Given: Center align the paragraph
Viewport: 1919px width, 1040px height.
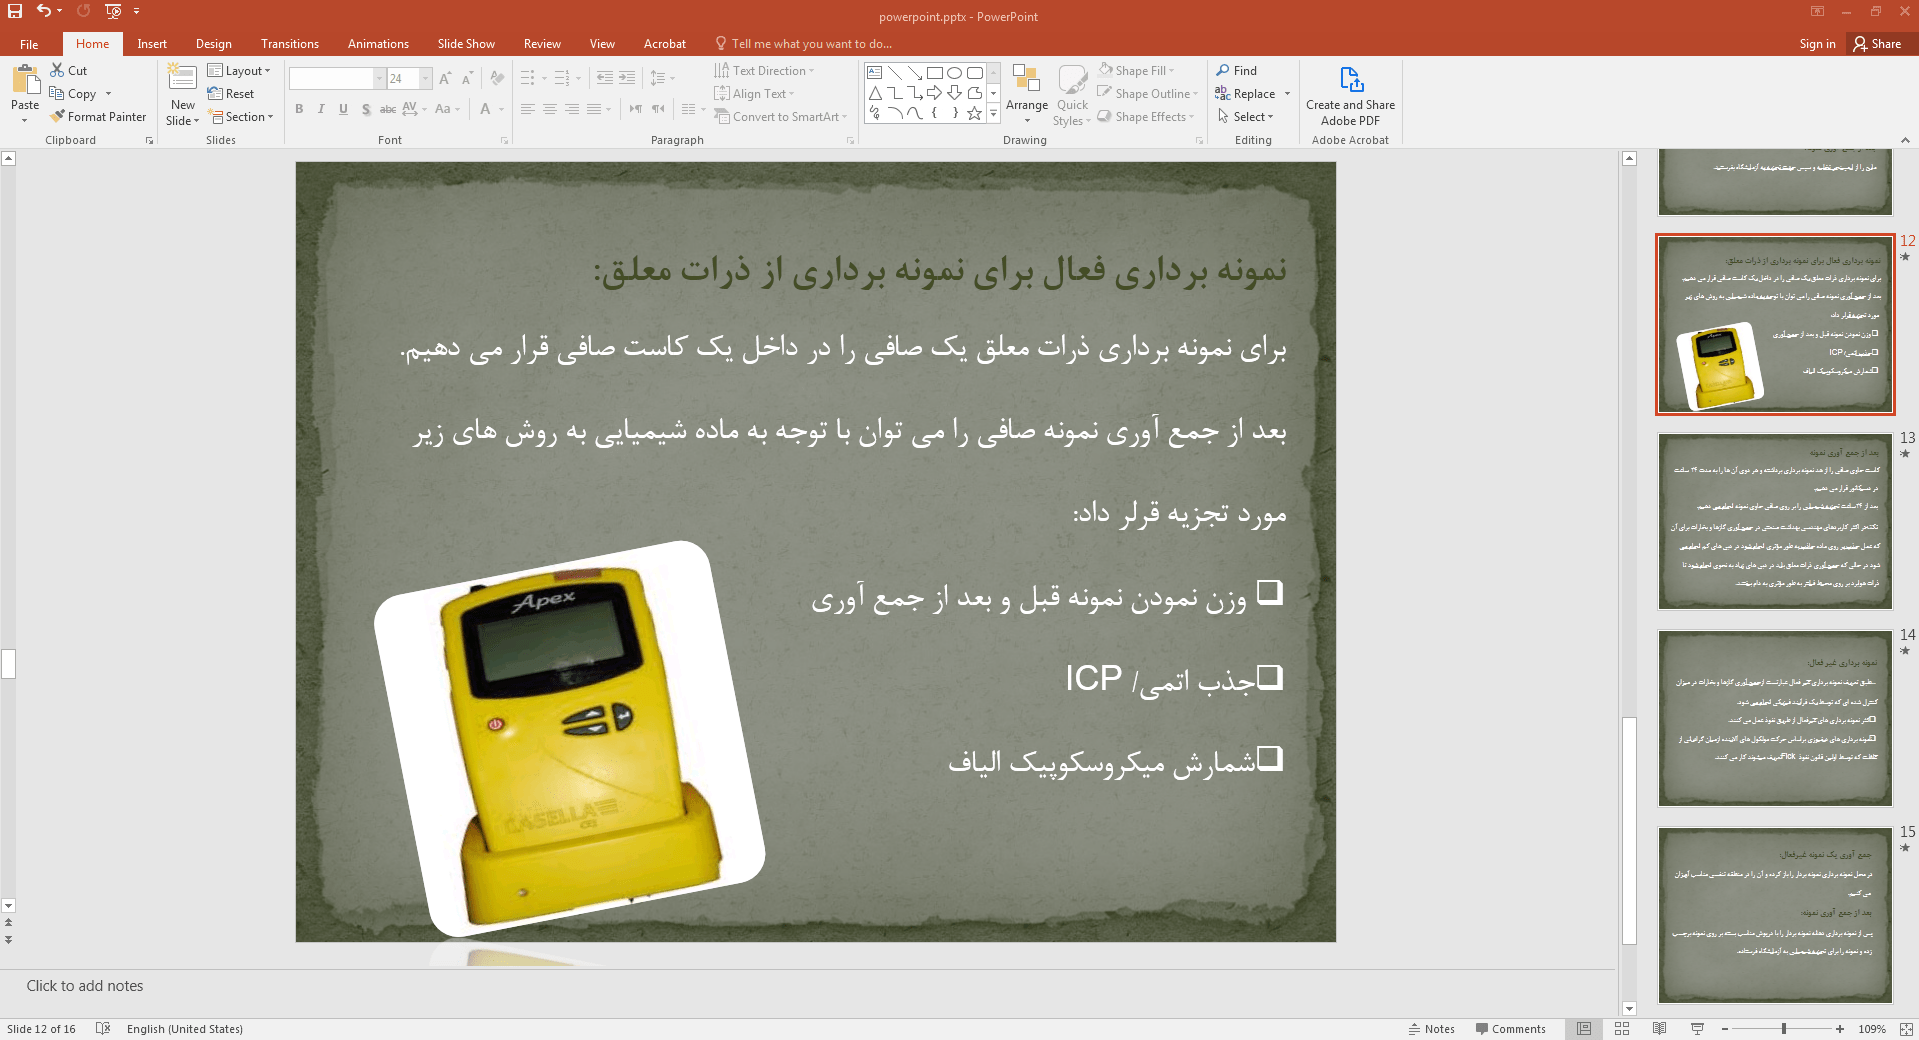Looking at the screenshot, I should [x=550, y=109].
